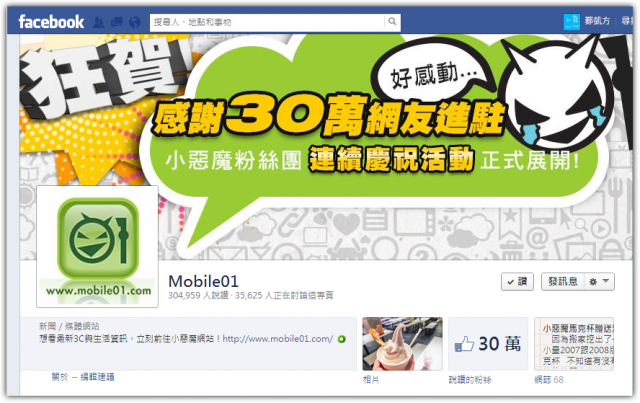640x403 pixels.
Task: Click the user avatar beside 鄭凱方
Action: coord(571,22)
